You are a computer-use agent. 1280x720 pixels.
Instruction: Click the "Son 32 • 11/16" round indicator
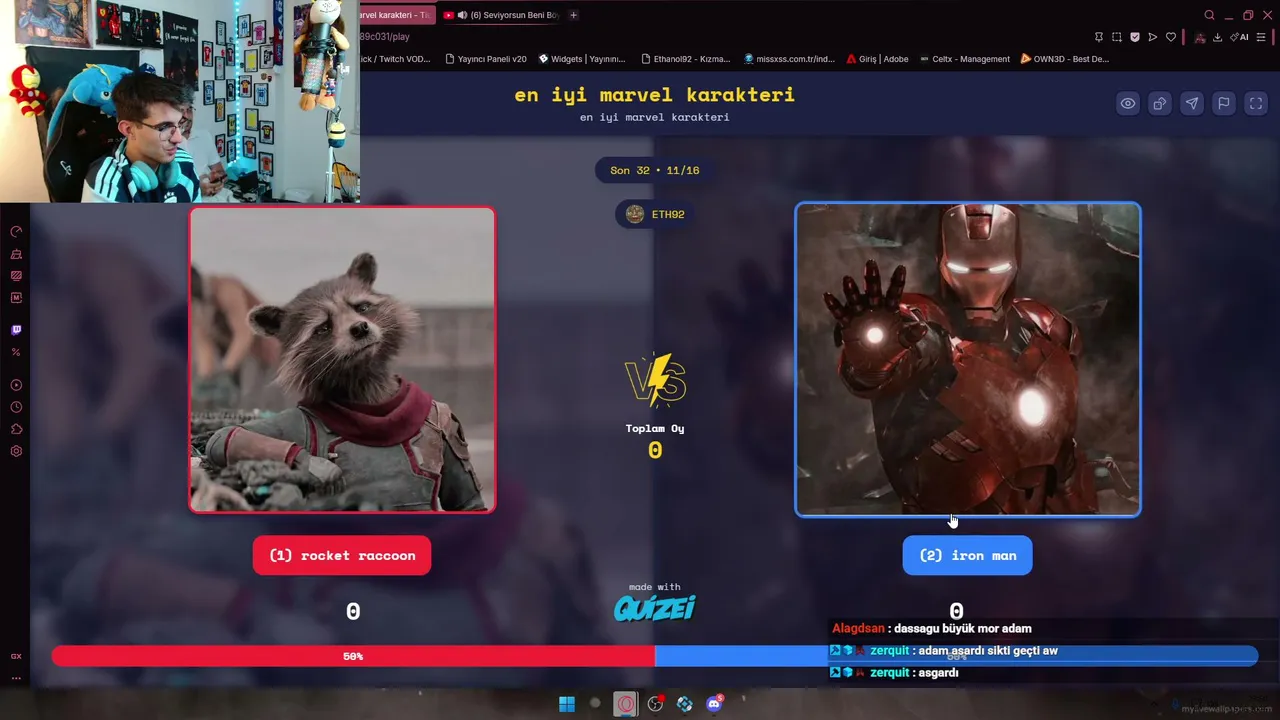point(655,170)
